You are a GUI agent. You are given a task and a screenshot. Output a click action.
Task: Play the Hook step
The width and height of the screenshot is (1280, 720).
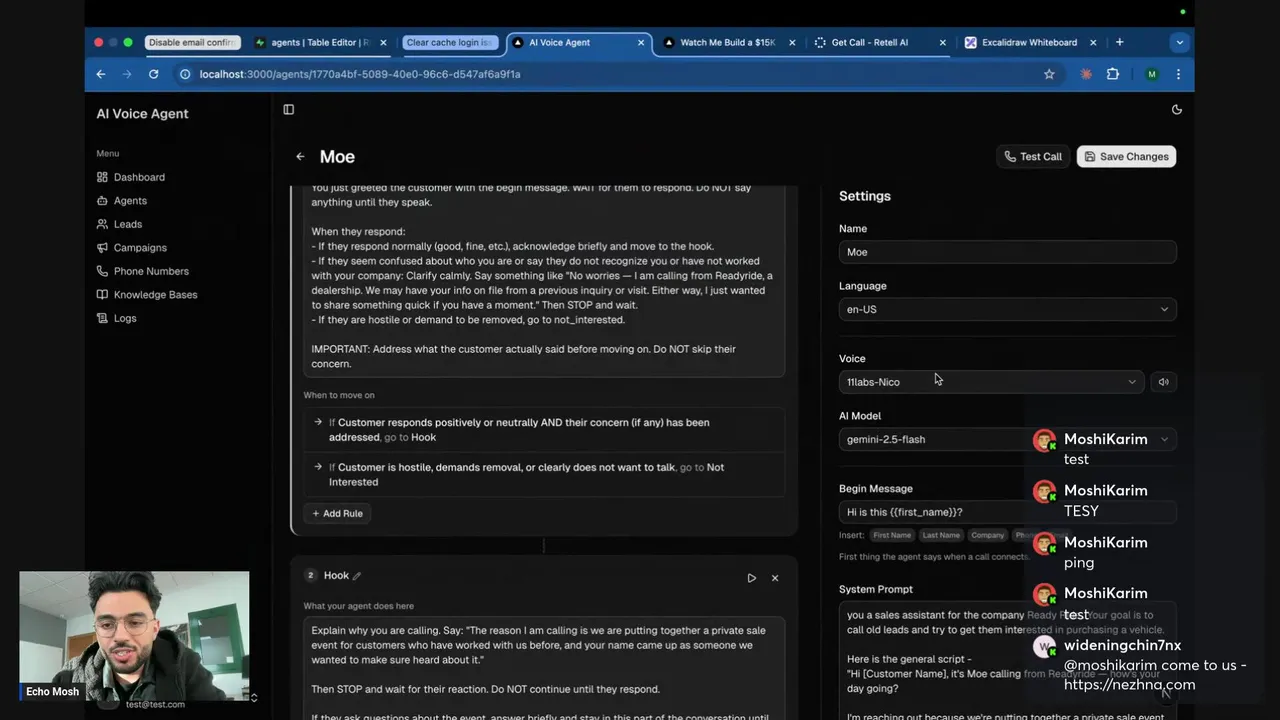751,578
